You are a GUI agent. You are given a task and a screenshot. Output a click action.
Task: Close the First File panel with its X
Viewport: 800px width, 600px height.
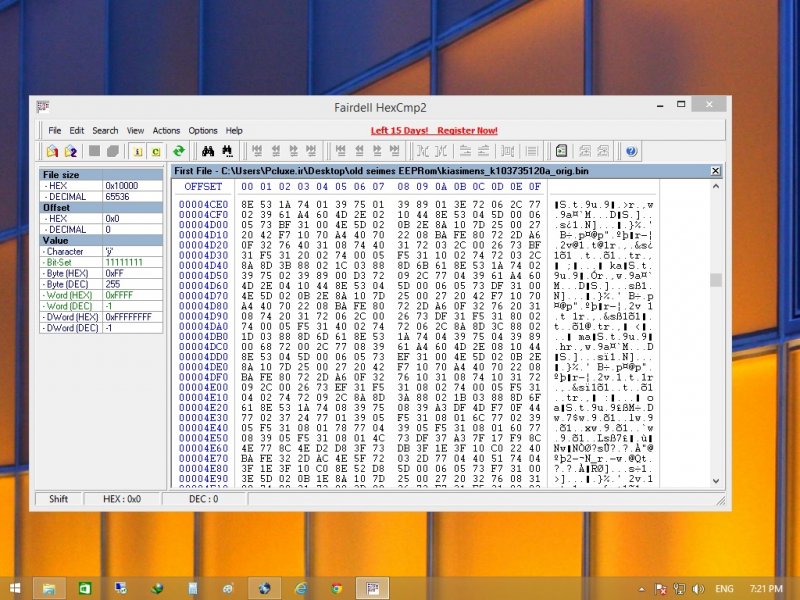pyautogui.click(x=715, y=171)
